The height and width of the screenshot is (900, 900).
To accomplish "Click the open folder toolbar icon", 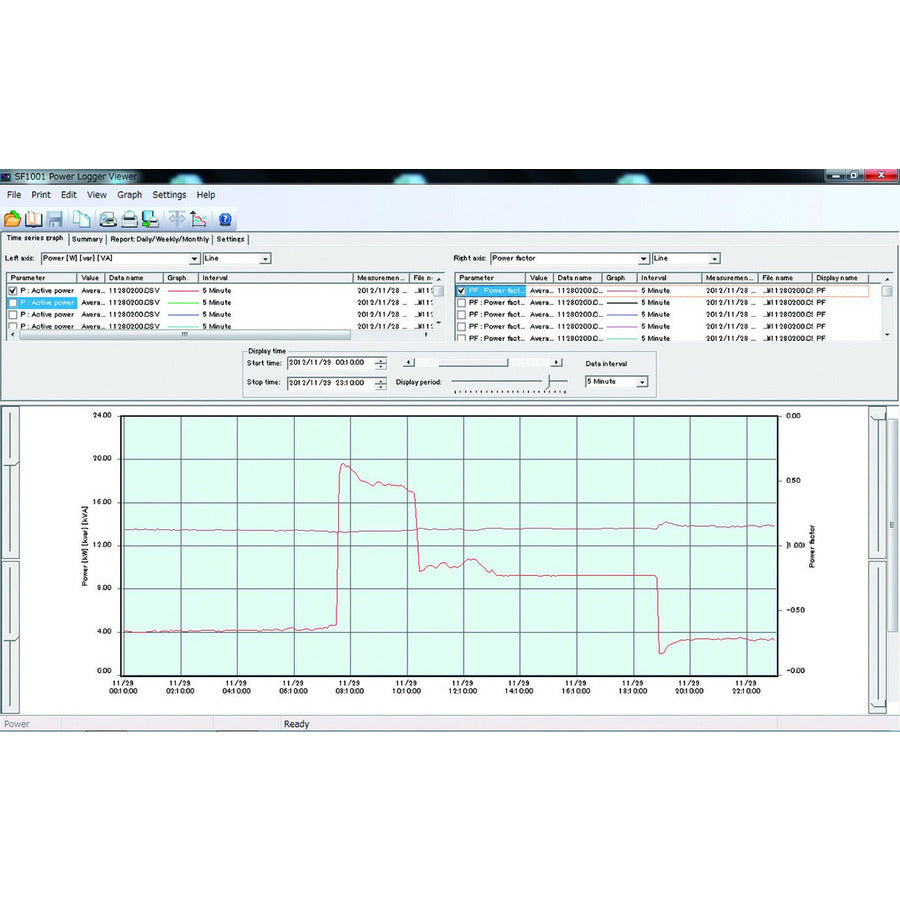I will click(x=12, y=219).
